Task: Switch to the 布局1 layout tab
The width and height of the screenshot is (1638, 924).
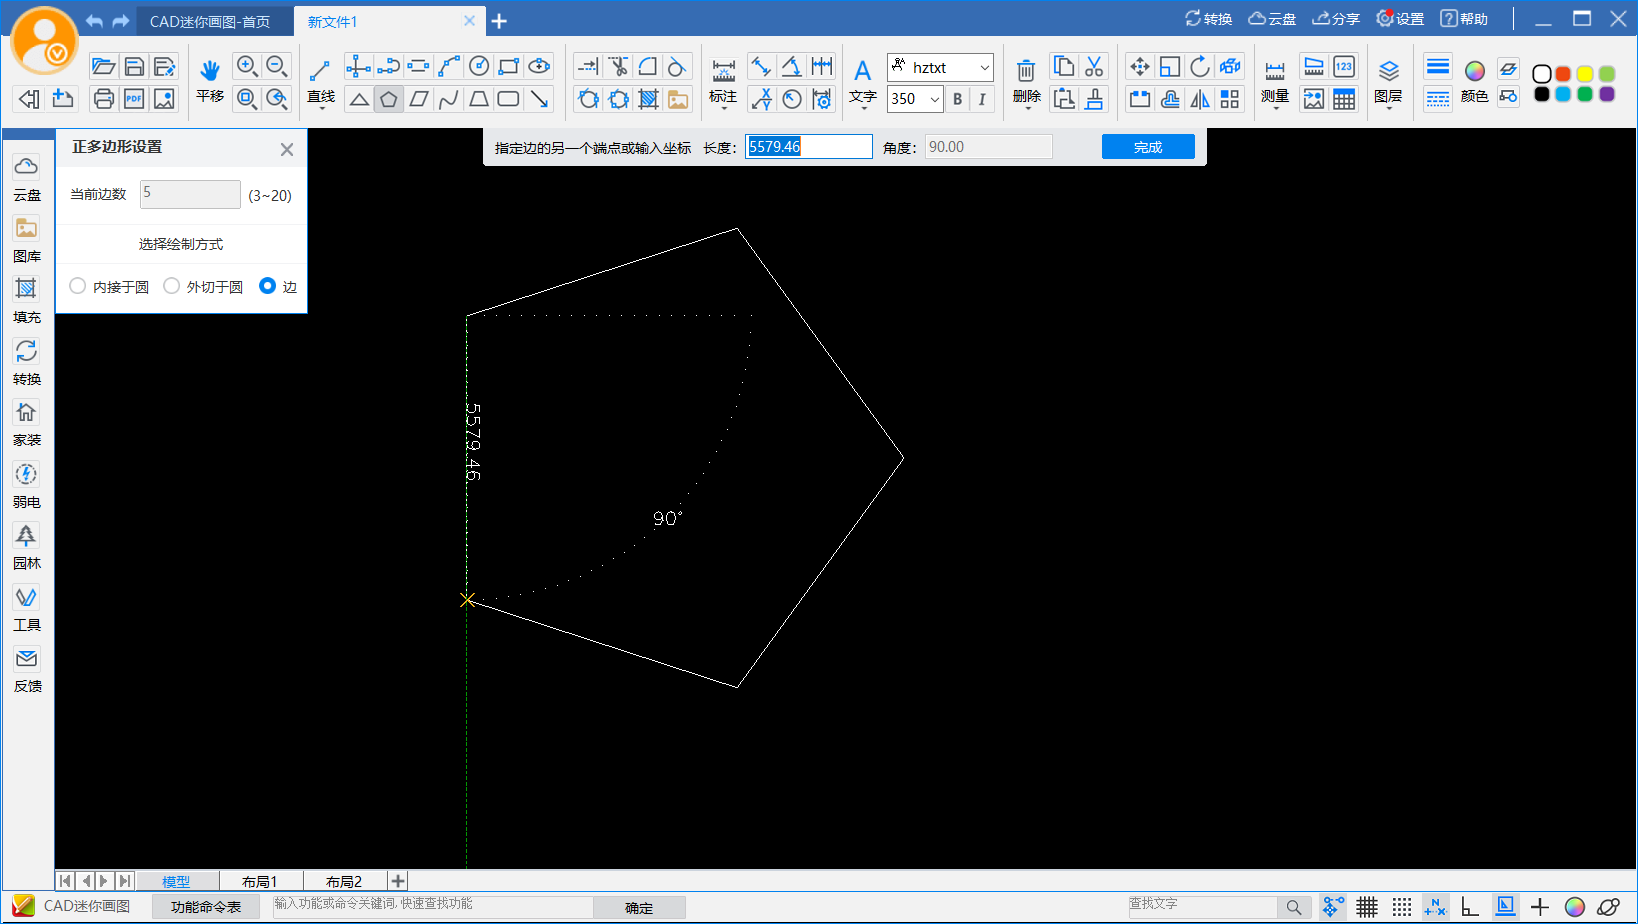Action: [x=260, y=881]
